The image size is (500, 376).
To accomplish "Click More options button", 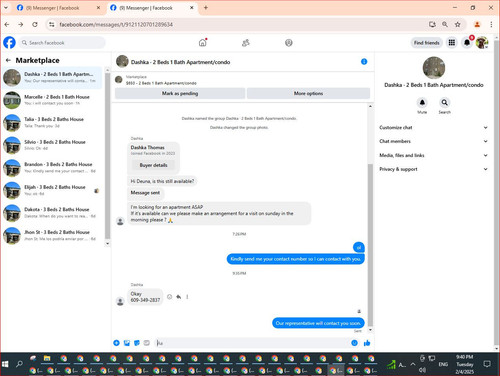I will coord(308,93).
